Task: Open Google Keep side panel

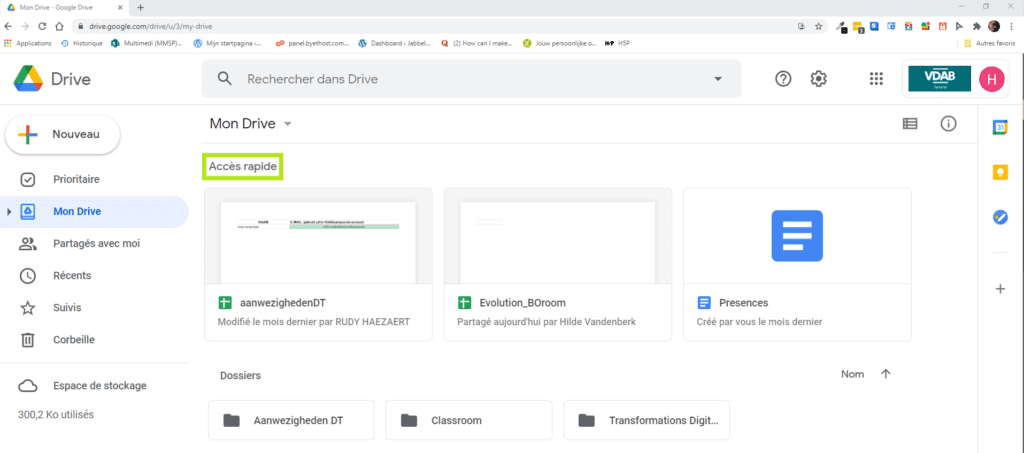Action: pyautogui.click(x=1000, y=172)
